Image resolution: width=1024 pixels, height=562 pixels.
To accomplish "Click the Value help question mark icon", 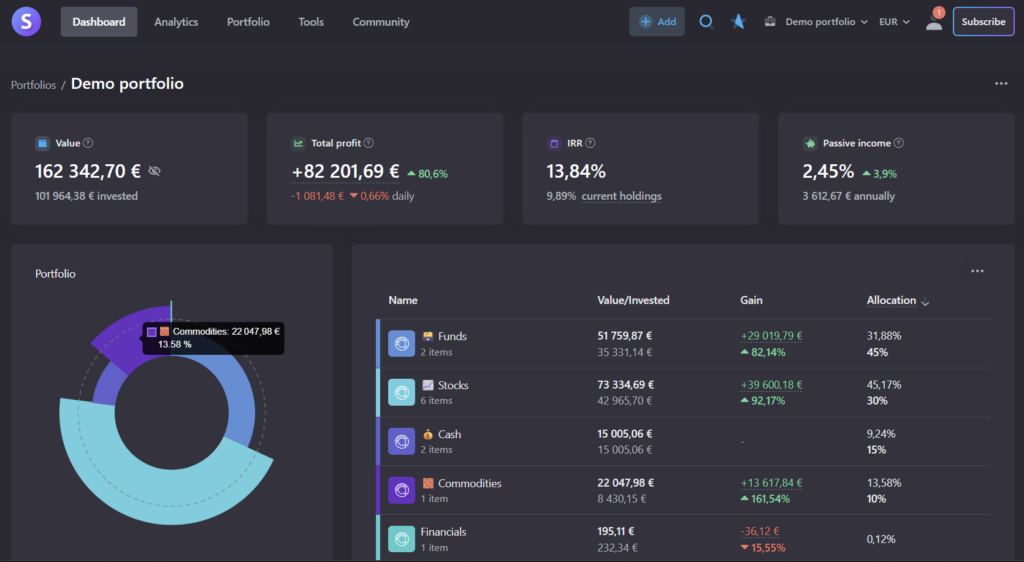I will point(88,144).
